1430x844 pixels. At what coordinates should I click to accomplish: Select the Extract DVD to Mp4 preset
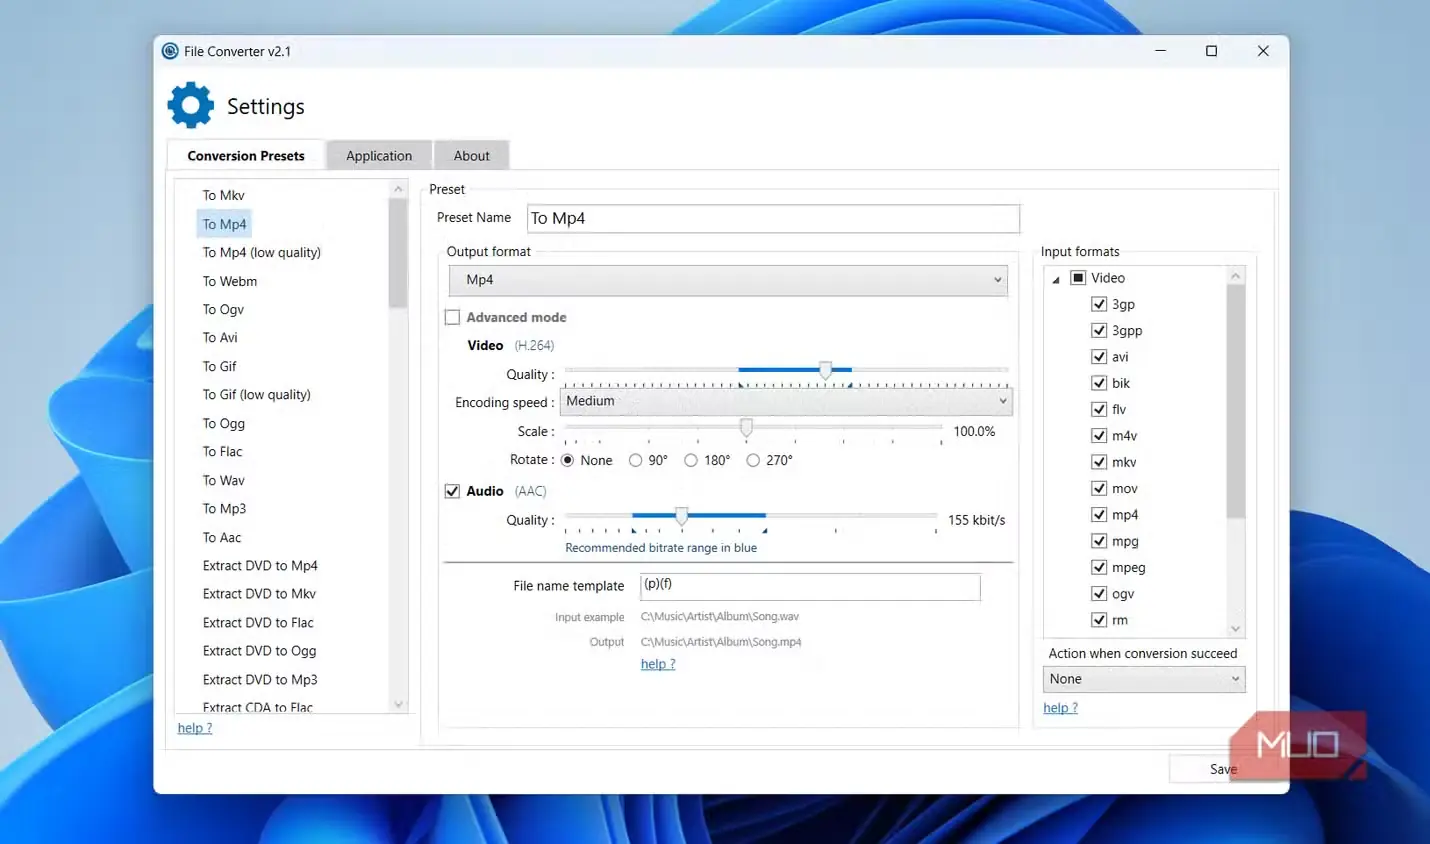click(x=260, y=565)
